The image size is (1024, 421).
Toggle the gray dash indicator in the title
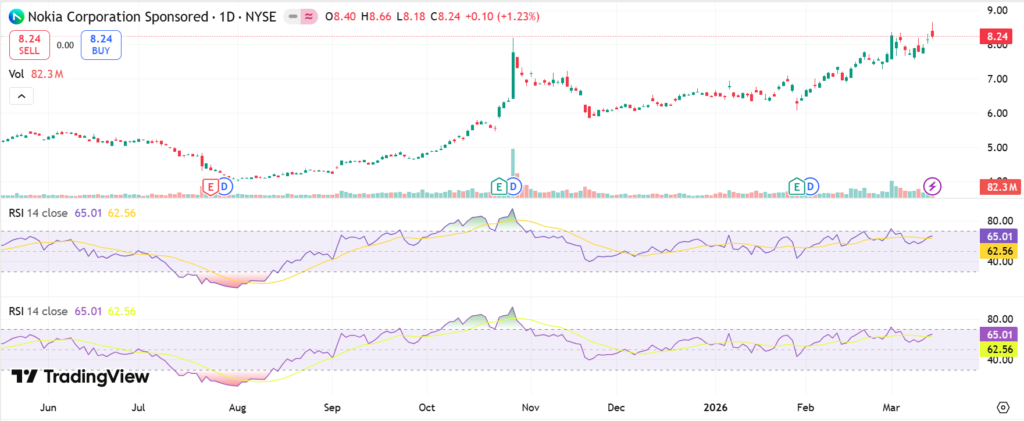click(291, 17)
